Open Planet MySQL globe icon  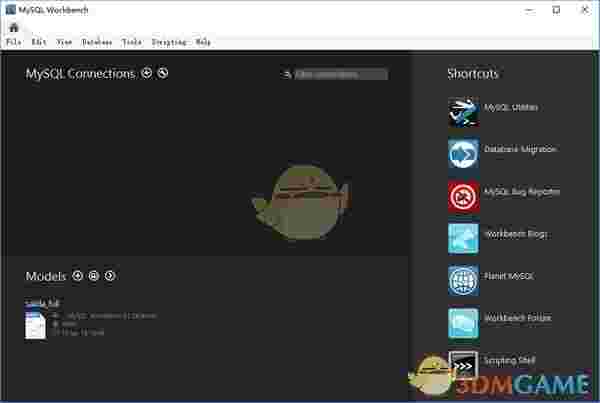point(463,280)
